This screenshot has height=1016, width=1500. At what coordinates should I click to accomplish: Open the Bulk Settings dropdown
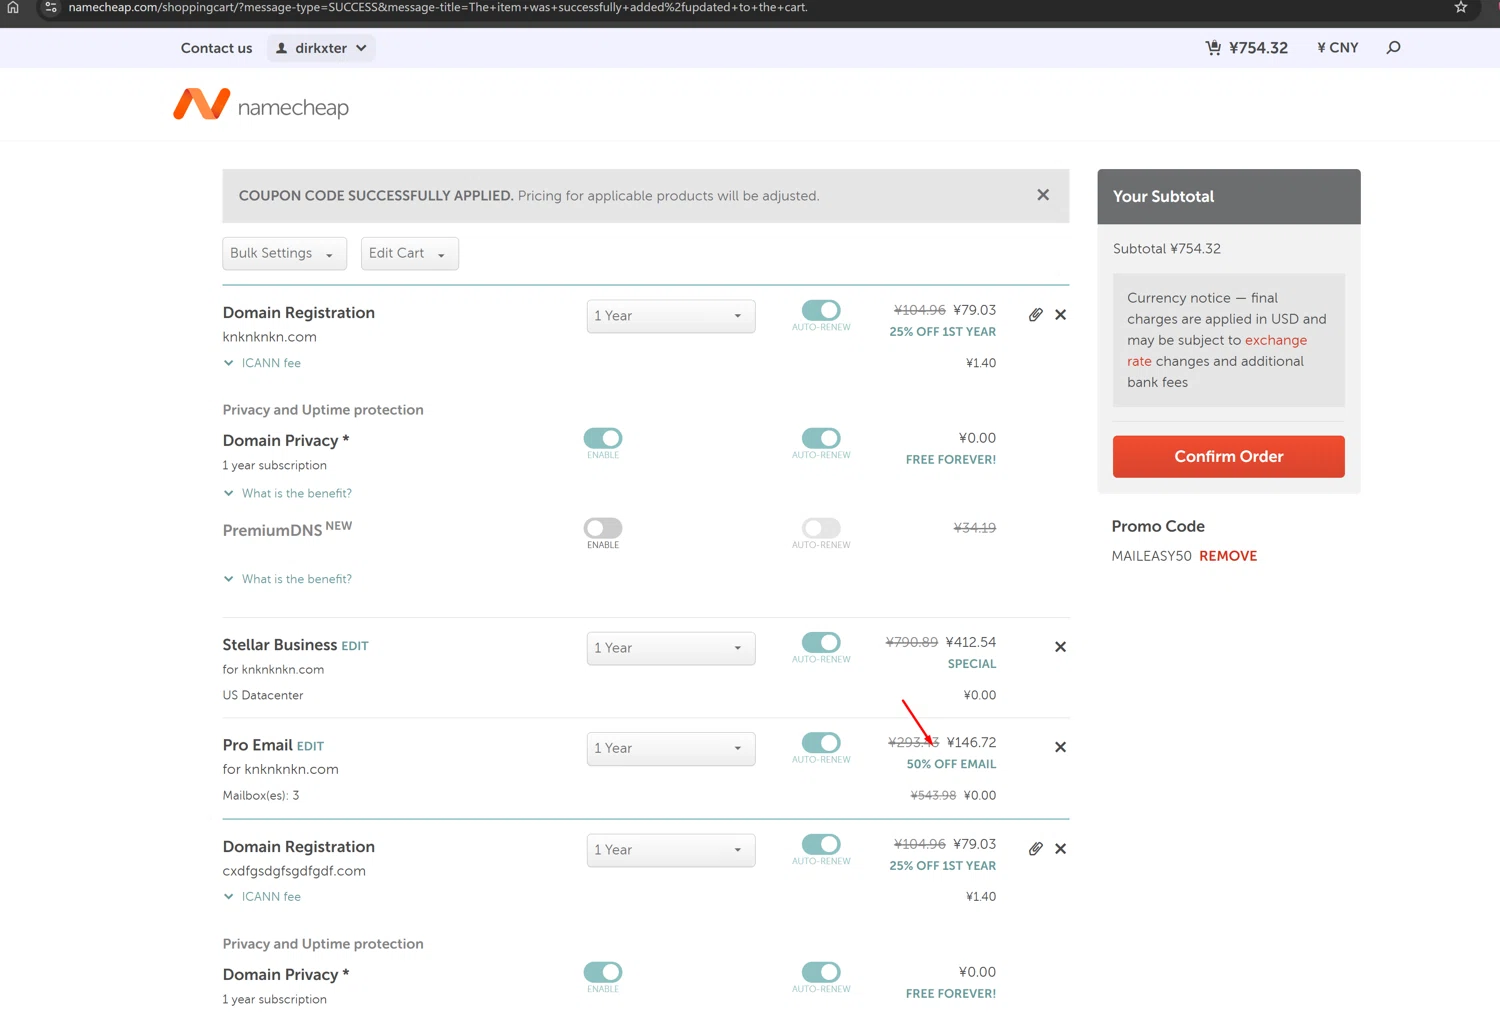(284, 253)
